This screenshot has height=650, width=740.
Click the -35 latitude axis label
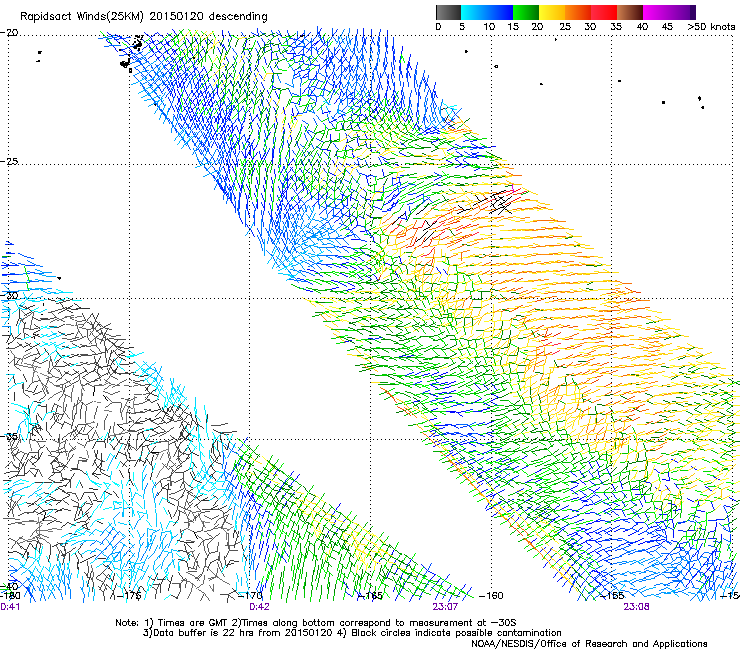[10, 436]
